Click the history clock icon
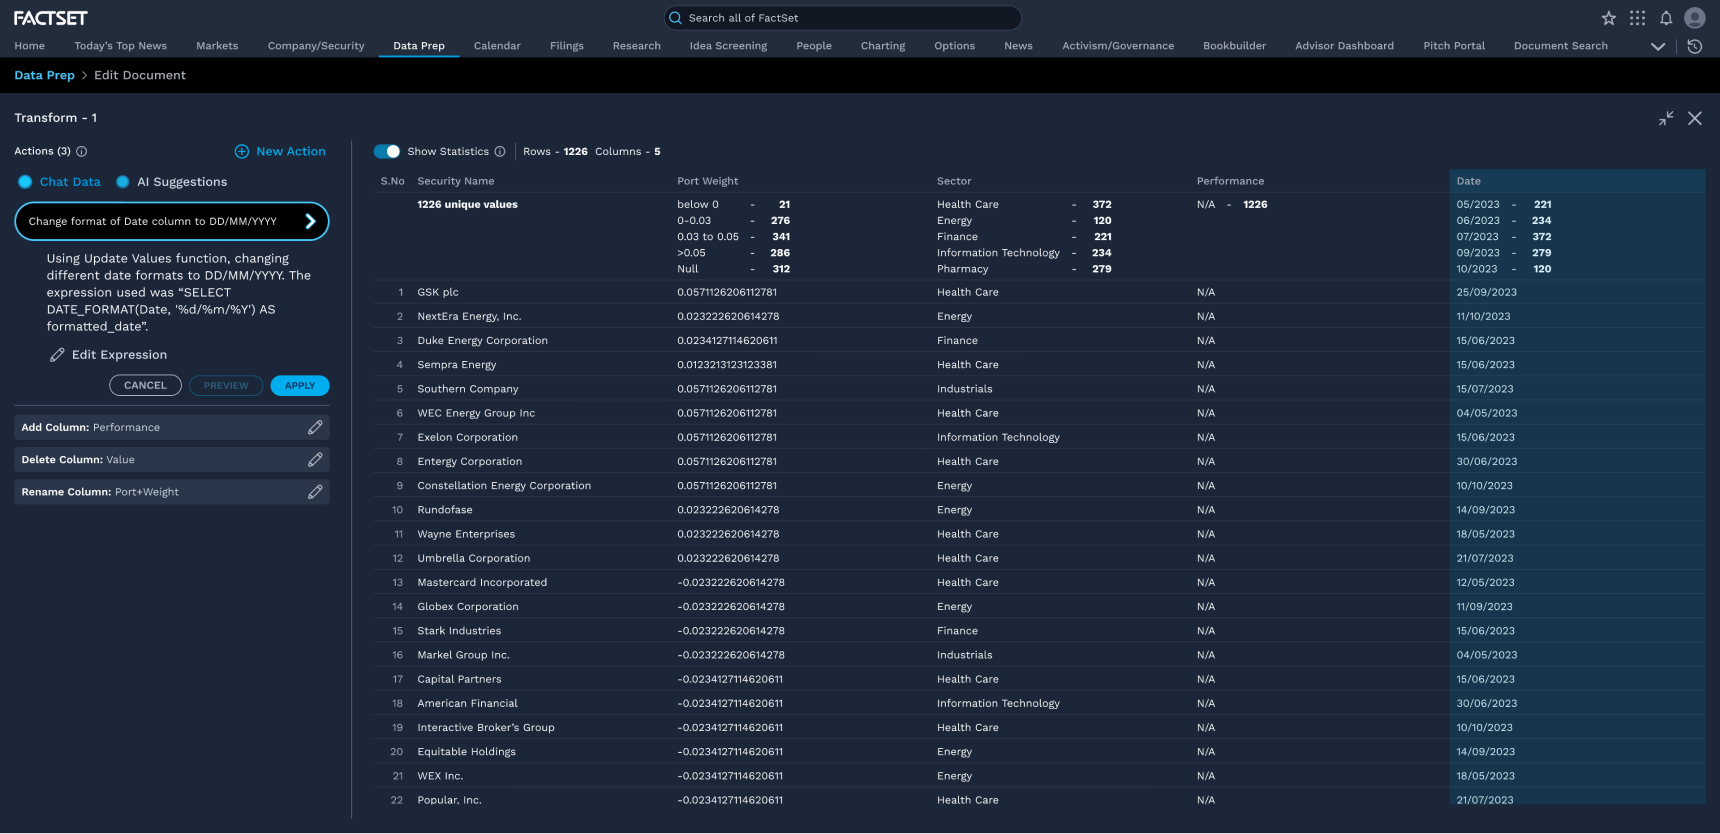The width and height of the screenshot is (1720, 834). 1694,46
